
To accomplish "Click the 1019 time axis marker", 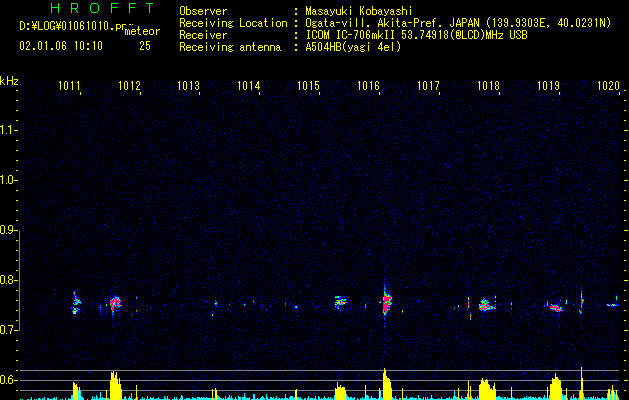I will (x=548, y=86).
